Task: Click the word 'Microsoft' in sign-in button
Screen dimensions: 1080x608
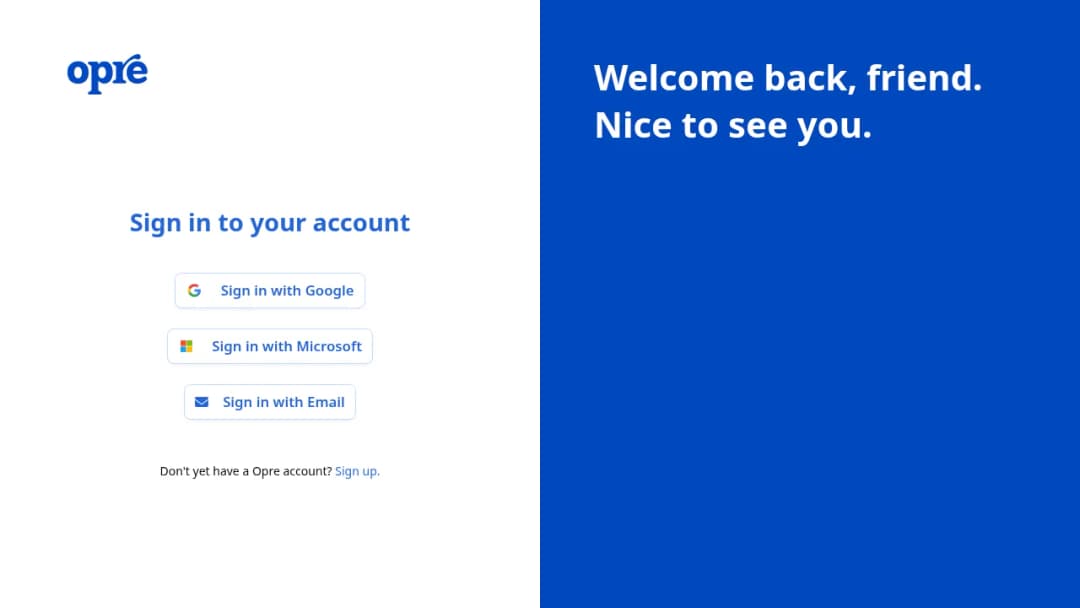Action: click(x=329, y=346)
